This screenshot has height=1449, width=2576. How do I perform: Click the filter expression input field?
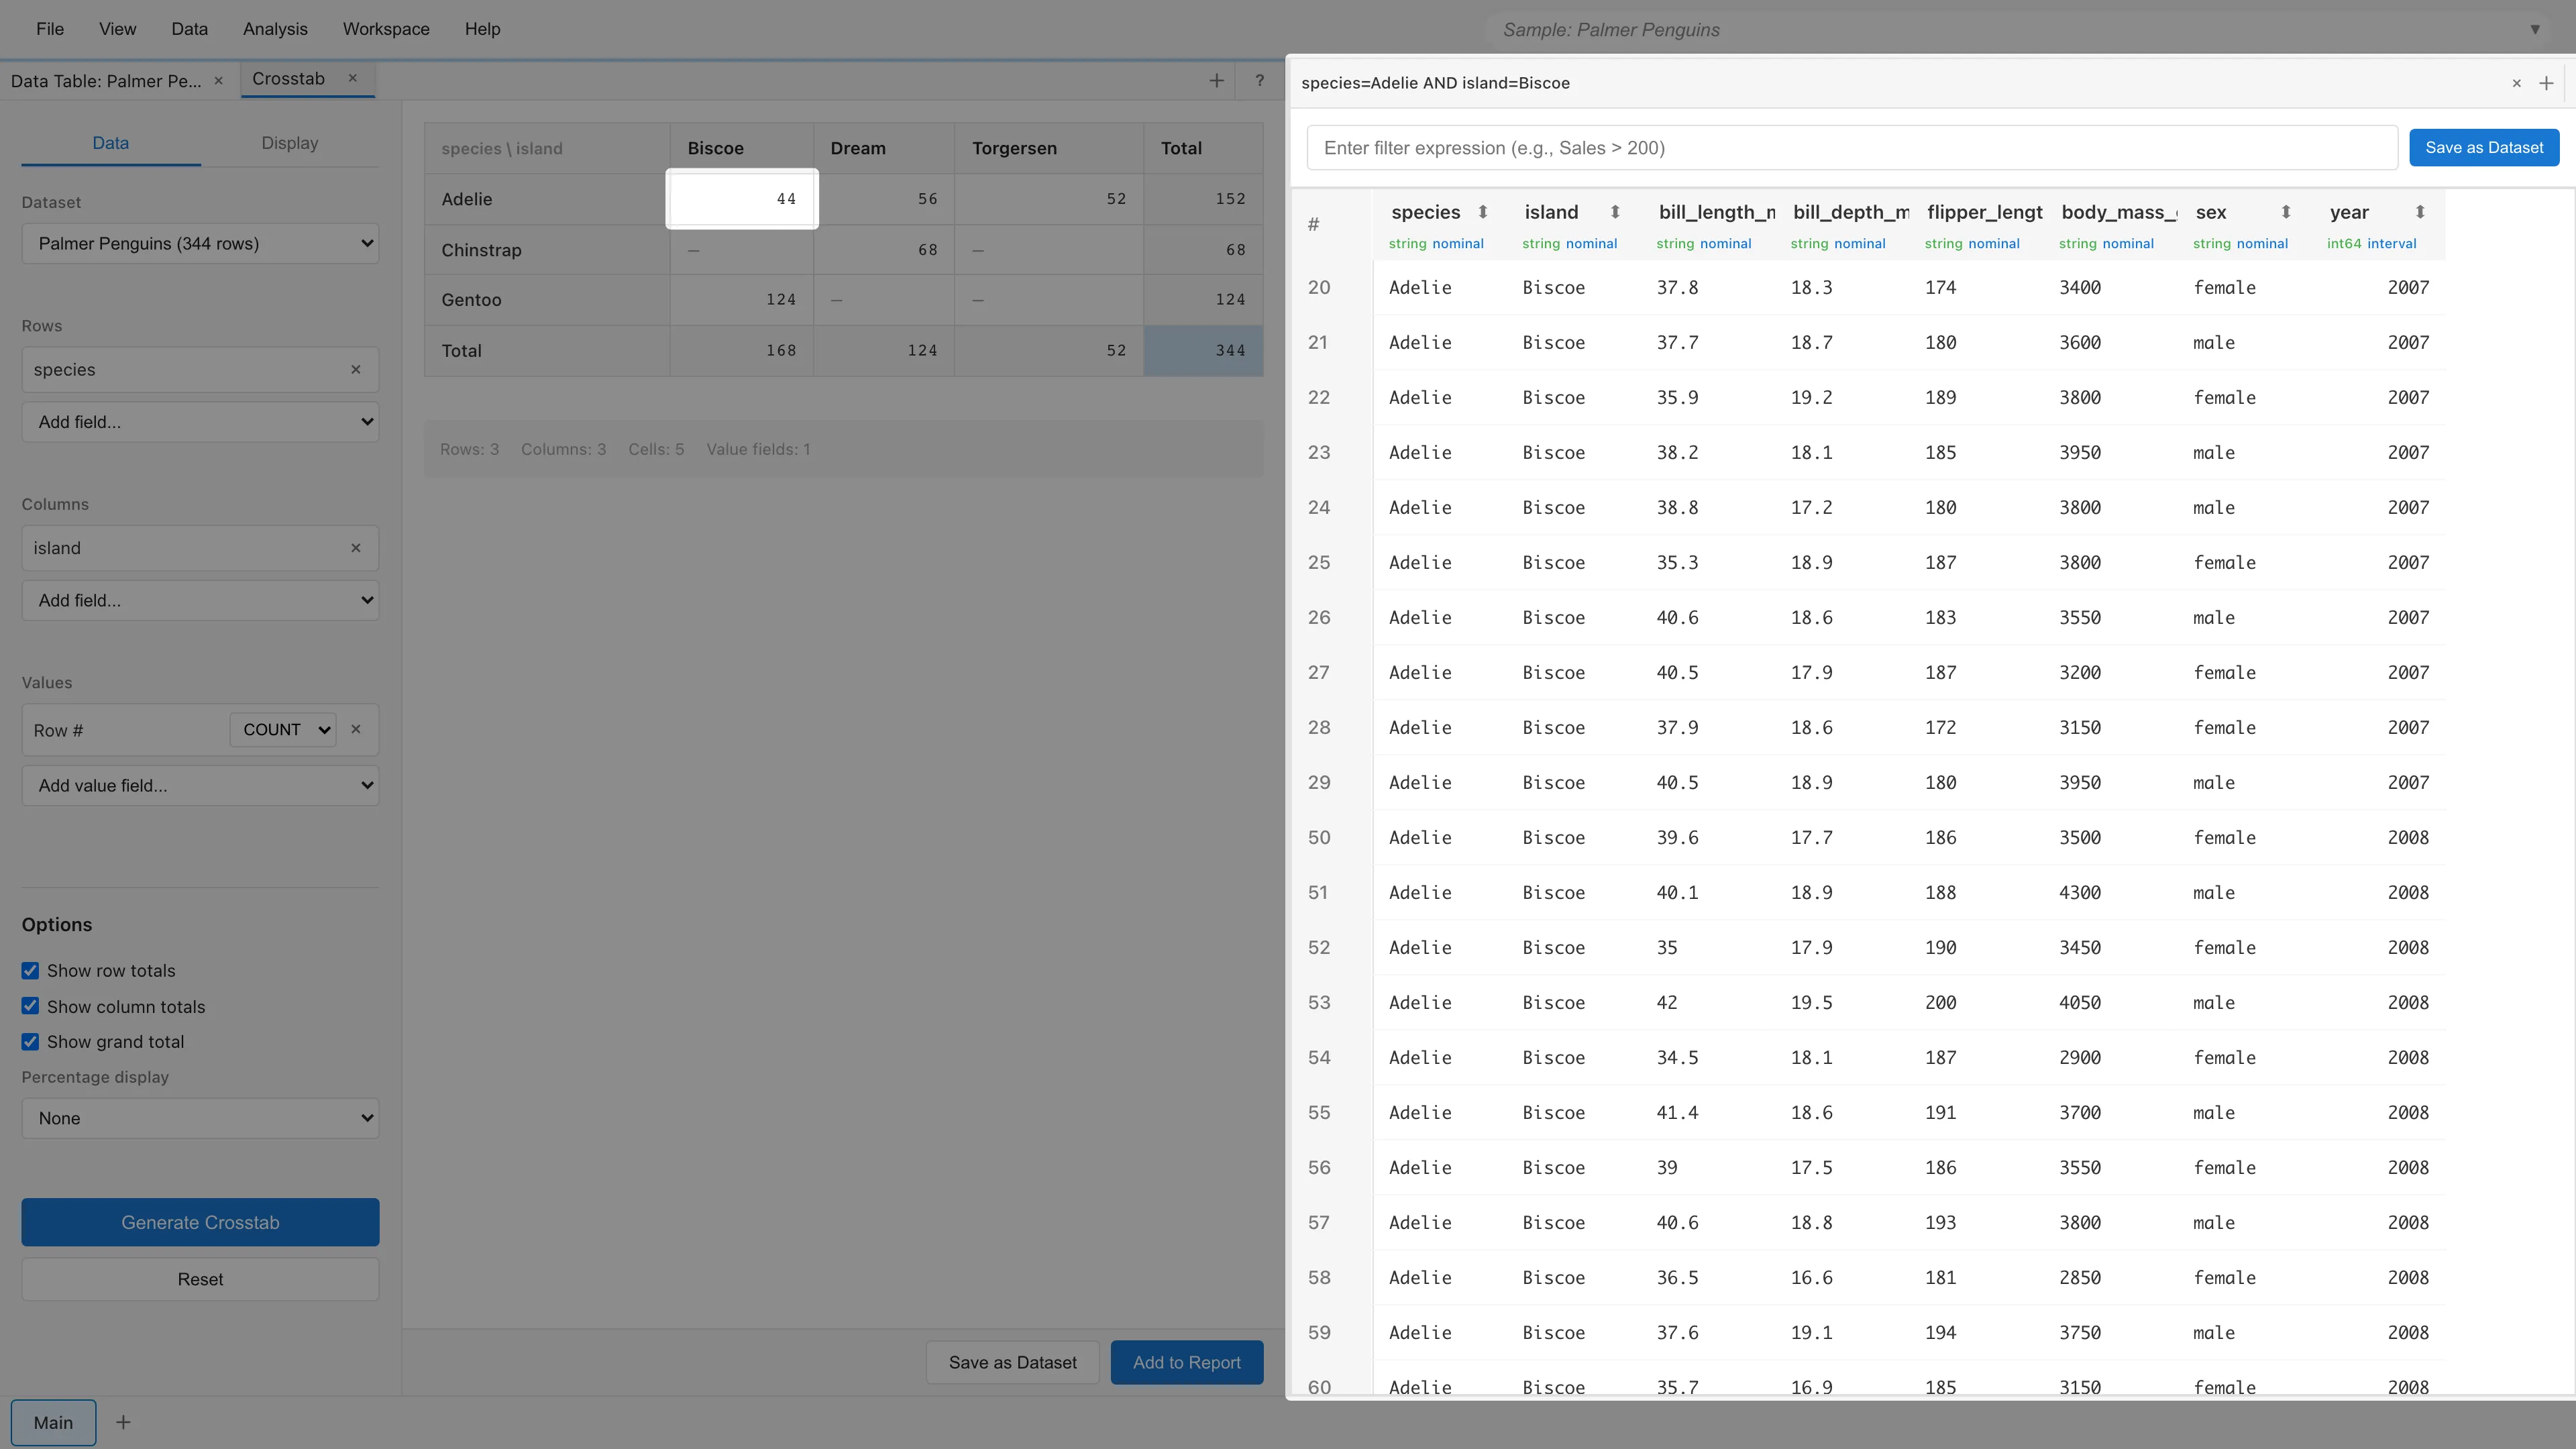1848,147
